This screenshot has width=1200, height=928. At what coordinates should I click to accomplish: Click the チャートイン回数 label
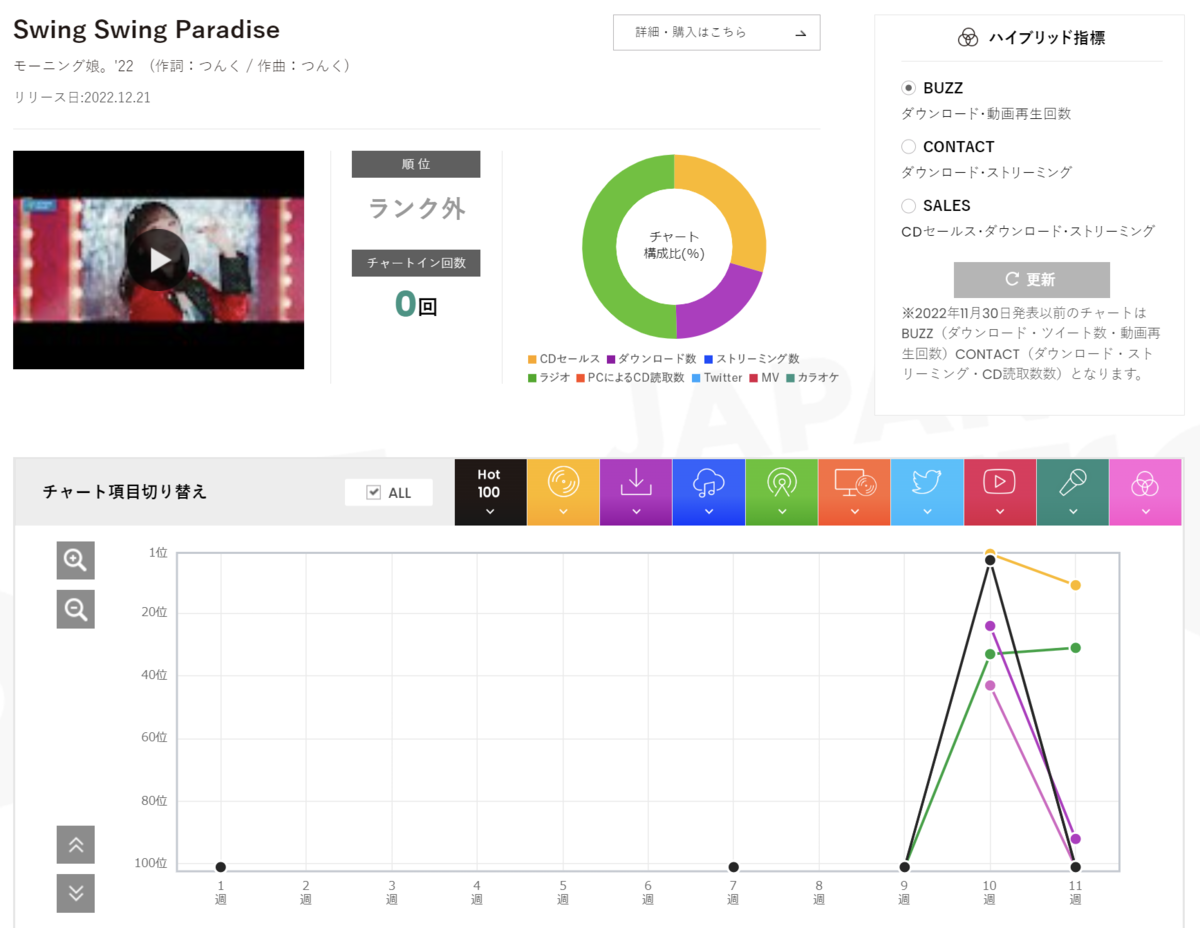416,263
